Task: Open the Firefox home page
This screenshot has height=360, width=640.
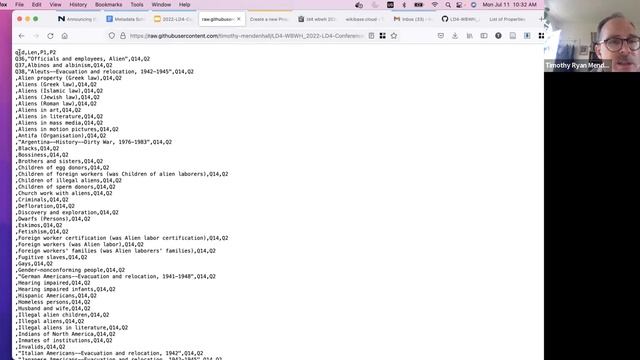Action: tap(64, 36)
